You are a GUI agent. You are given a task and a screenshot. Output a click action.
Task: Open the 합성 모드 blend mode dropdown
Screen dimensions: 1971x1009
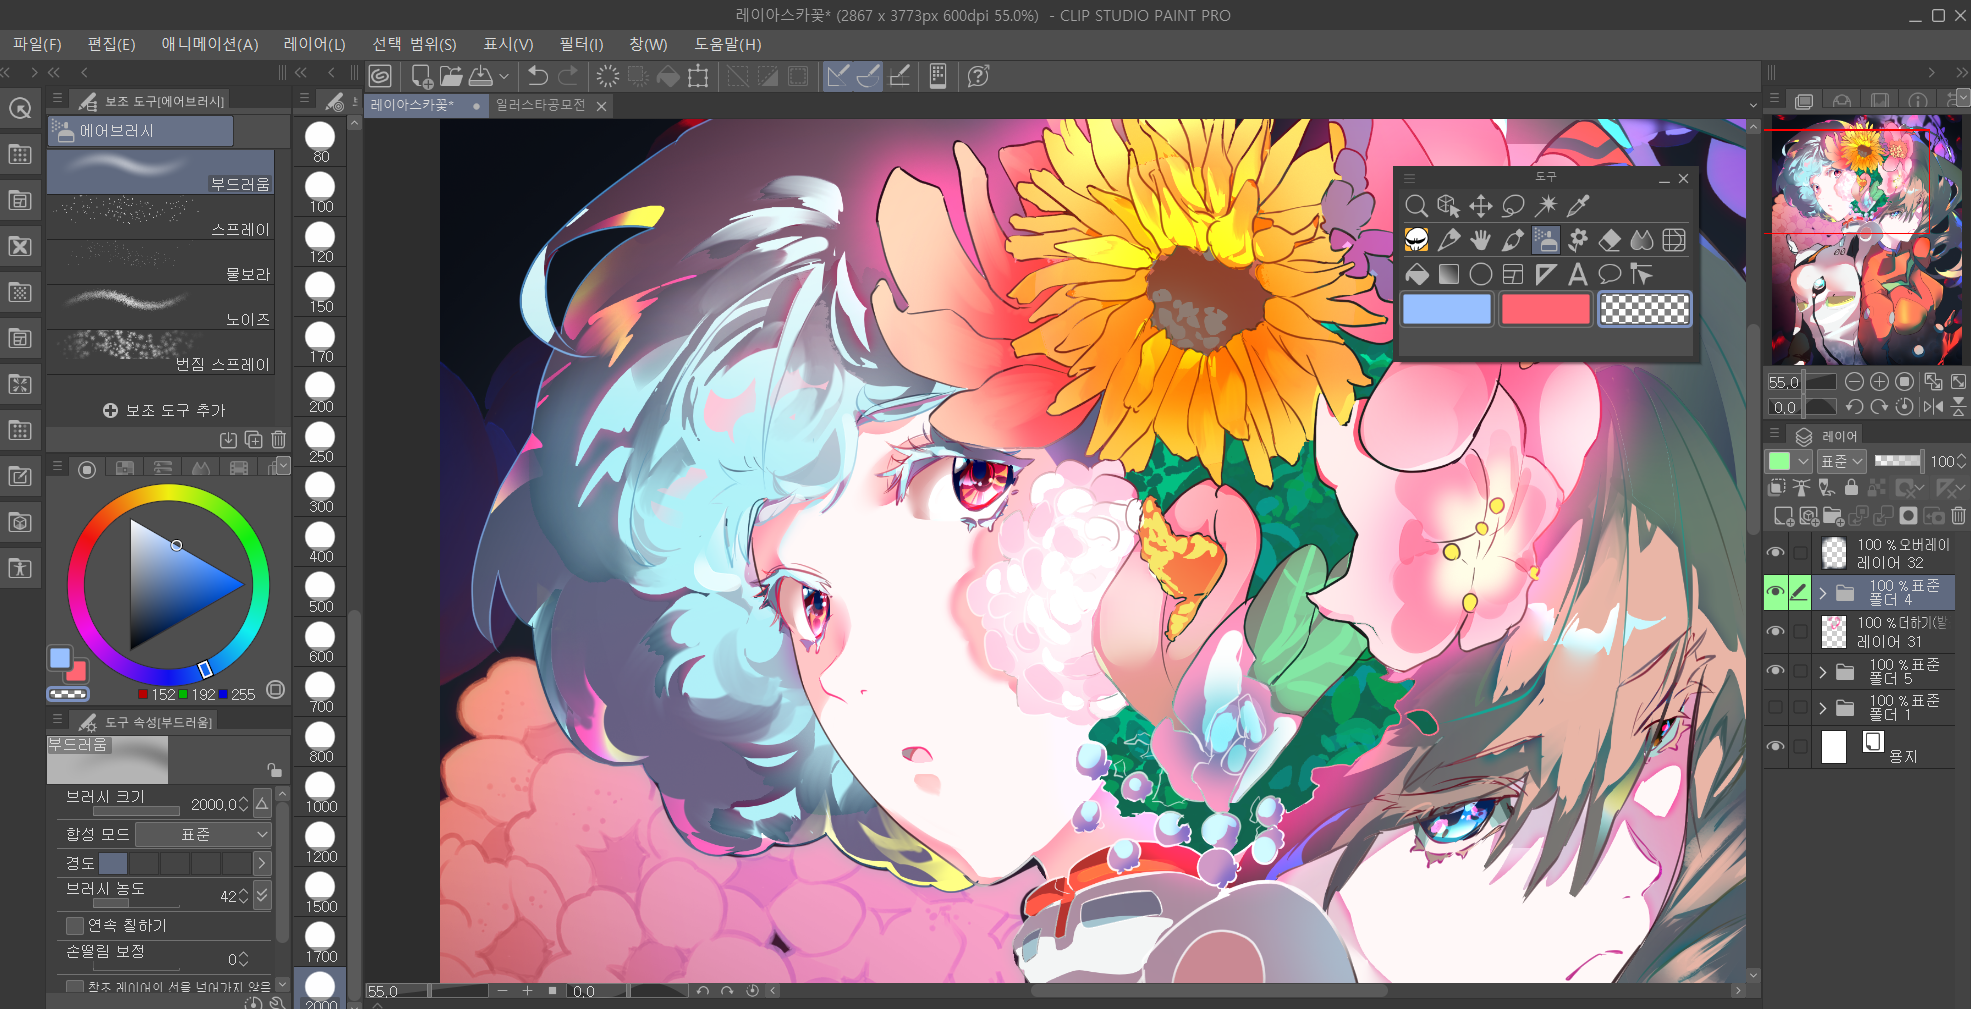pos(203,834)
